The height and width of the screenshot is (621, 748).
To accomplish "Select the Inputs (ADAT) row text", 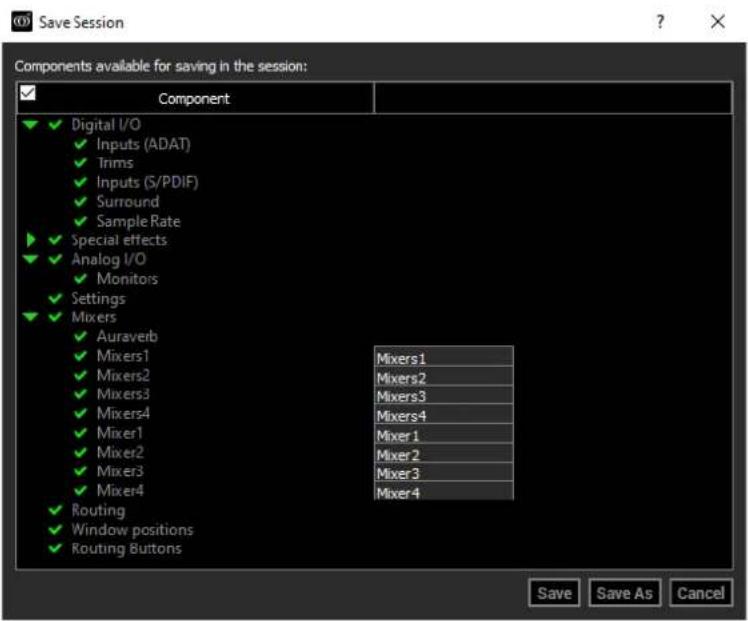I will (x=144, y=144).
